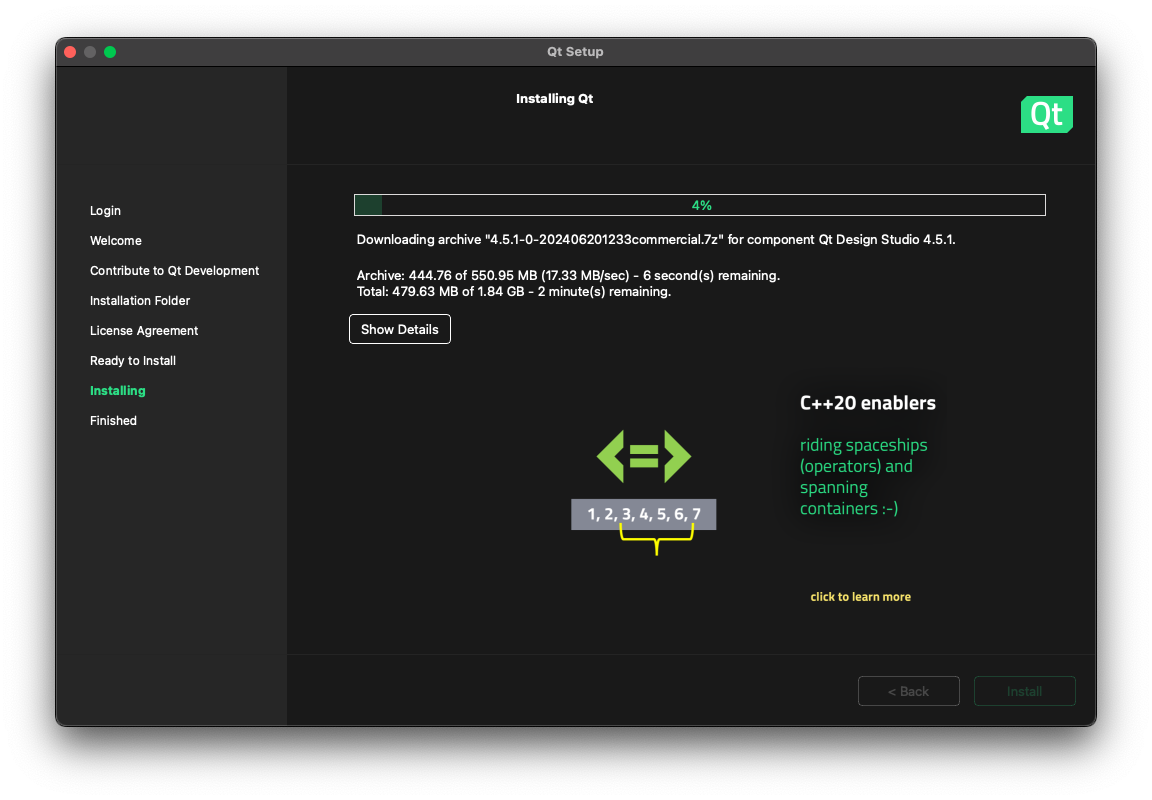Click the C++20 enablers heading
Image resolution: width=1152 pixels, height=800 pixels.
coord(868,404)
